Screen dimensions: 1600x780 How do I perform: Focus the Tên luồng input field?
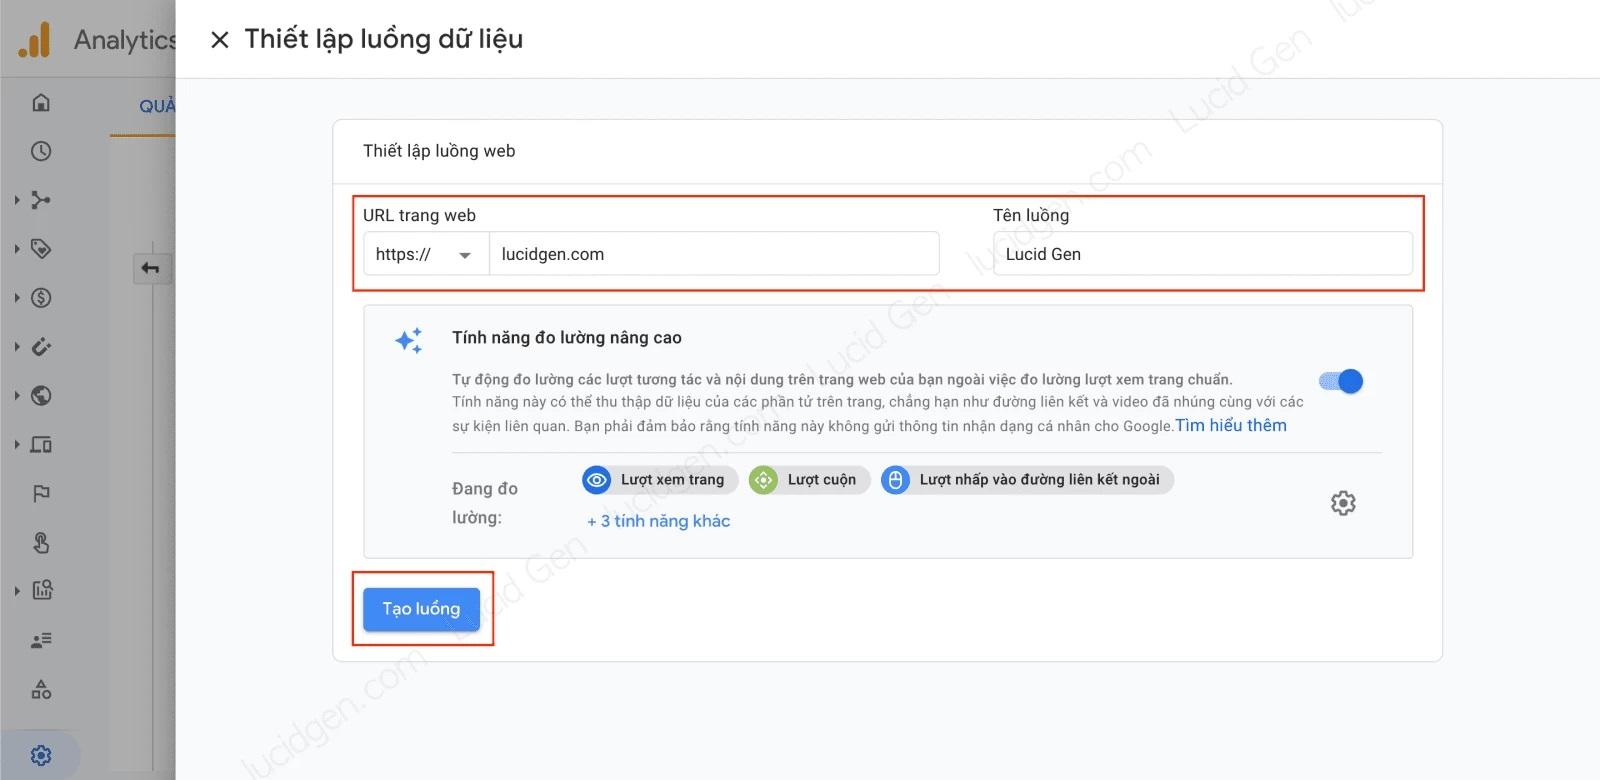(x=1202, y=254)
